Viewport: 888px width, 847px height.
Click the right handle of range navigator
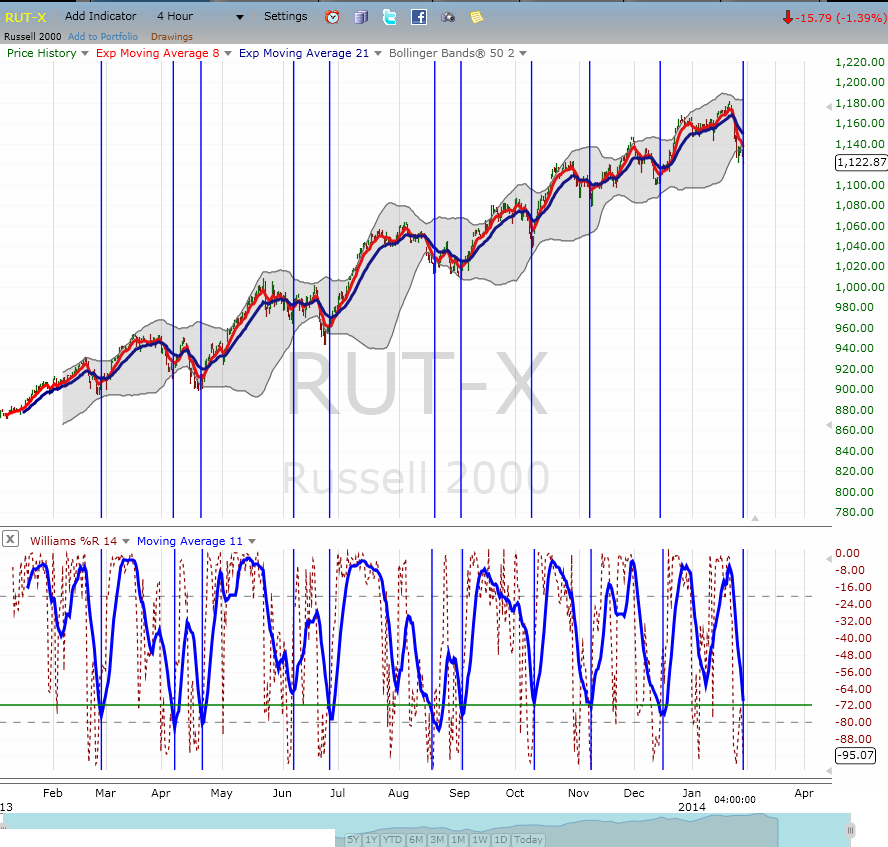click(x=850, y=830)
